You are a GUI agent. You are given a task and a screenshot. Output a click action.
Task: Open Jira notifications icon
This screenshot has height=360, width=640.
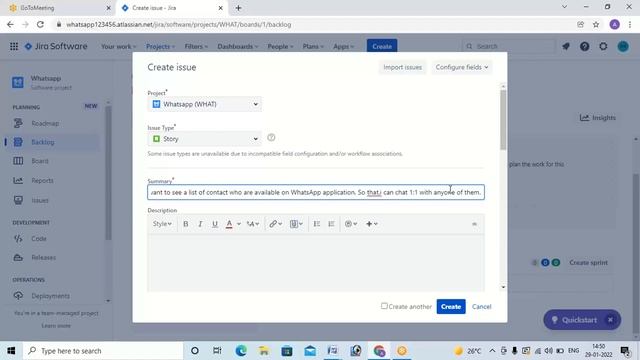566,47
